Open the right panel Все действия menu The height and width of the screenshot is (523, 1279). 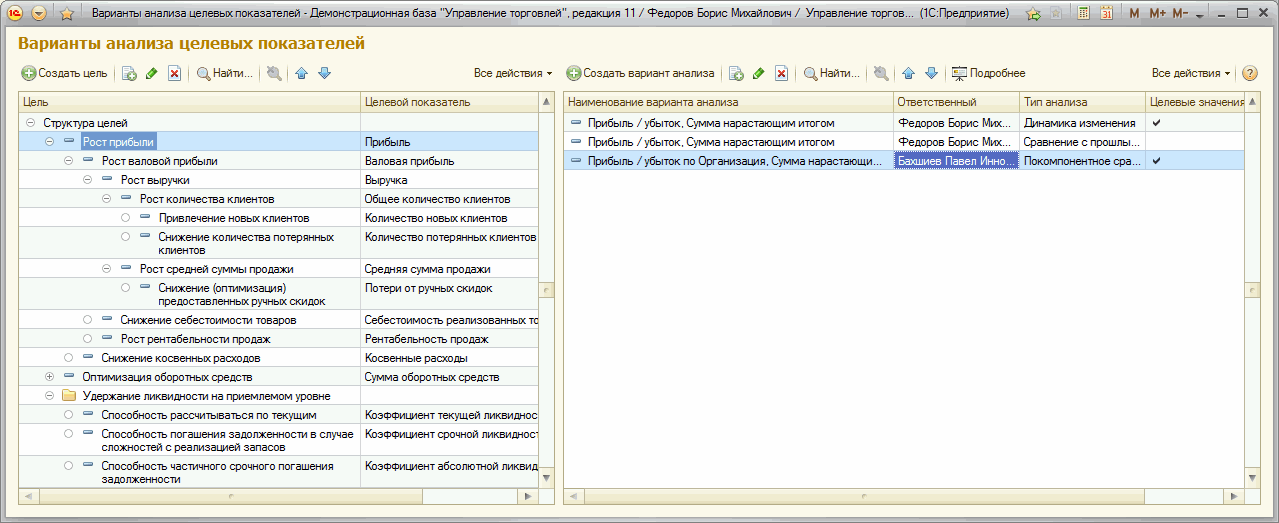(1191, 73)
